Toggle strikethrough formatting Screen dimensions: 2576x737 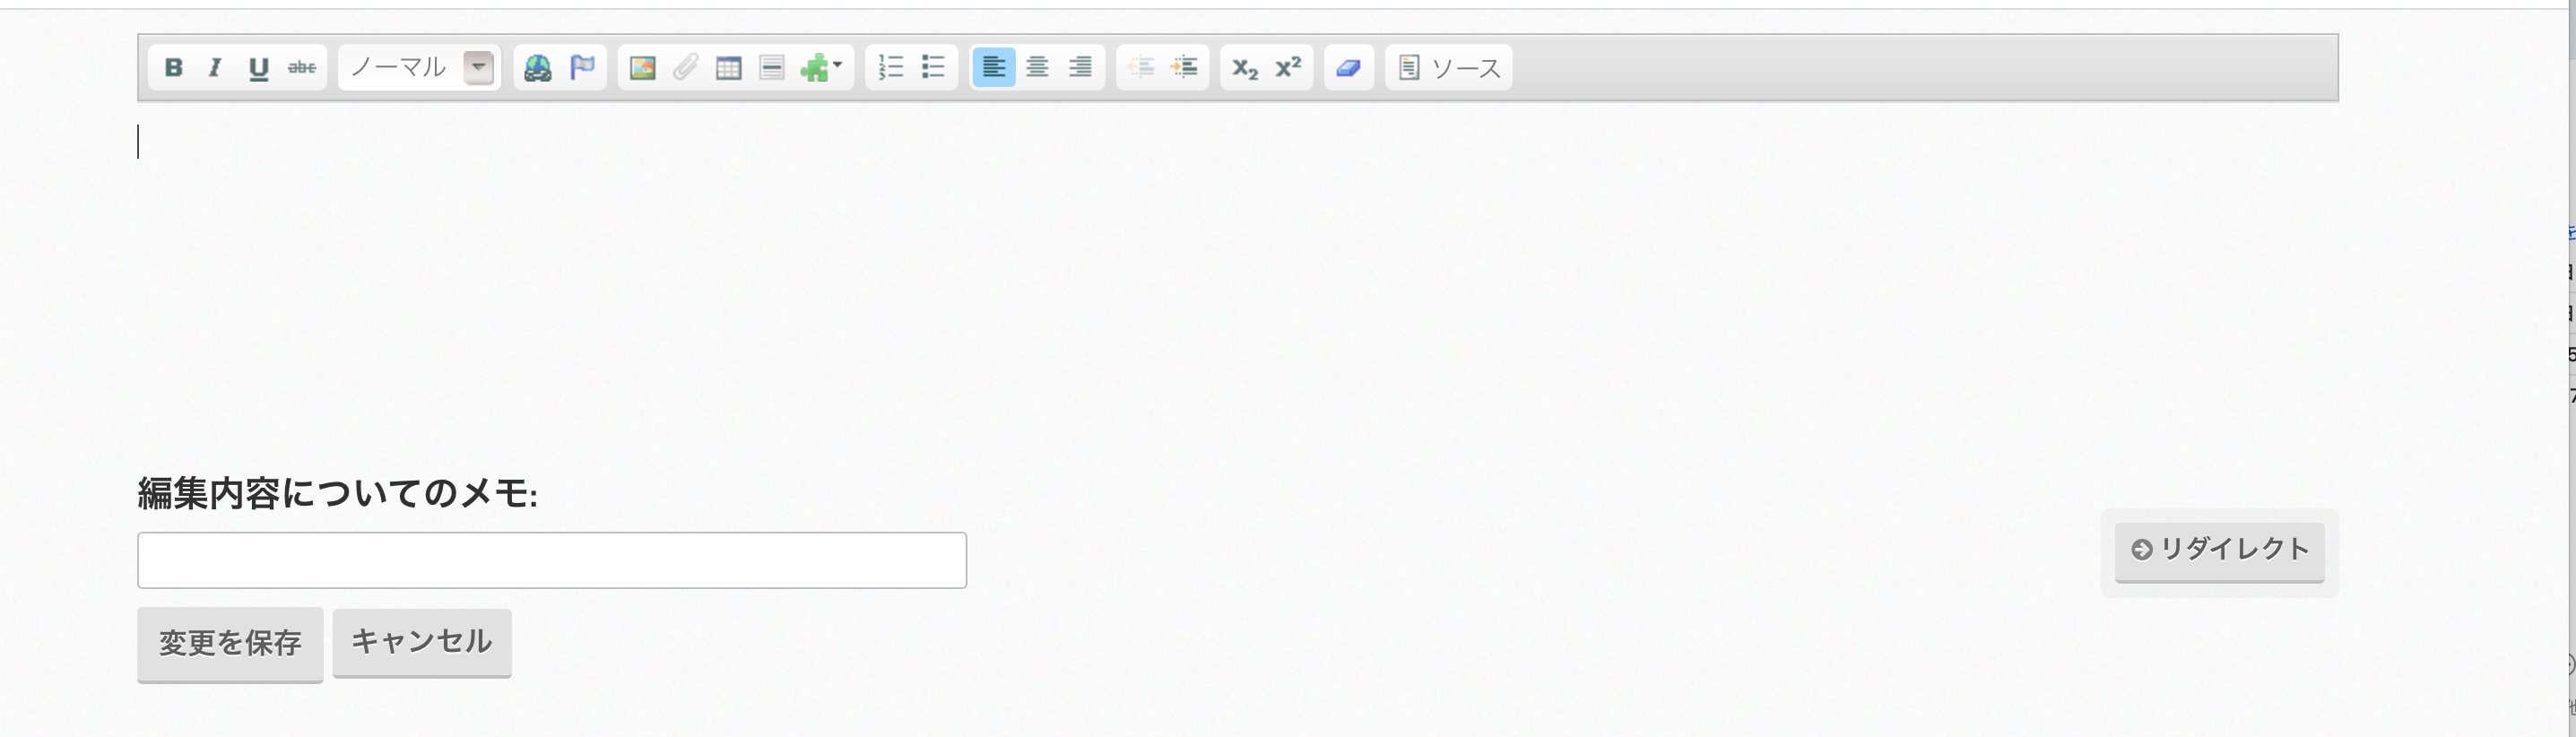tap(302, 68)
